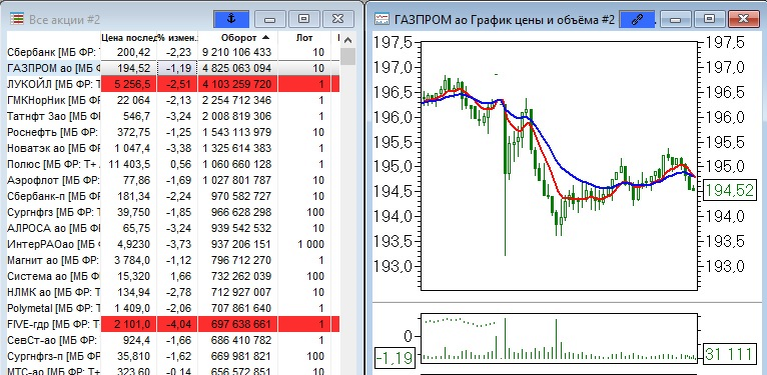Click the table icon in the "Все акции #2" title bar
Viewport: 767px width, 375px height.
pyautogui.click(x=17, y=19)
